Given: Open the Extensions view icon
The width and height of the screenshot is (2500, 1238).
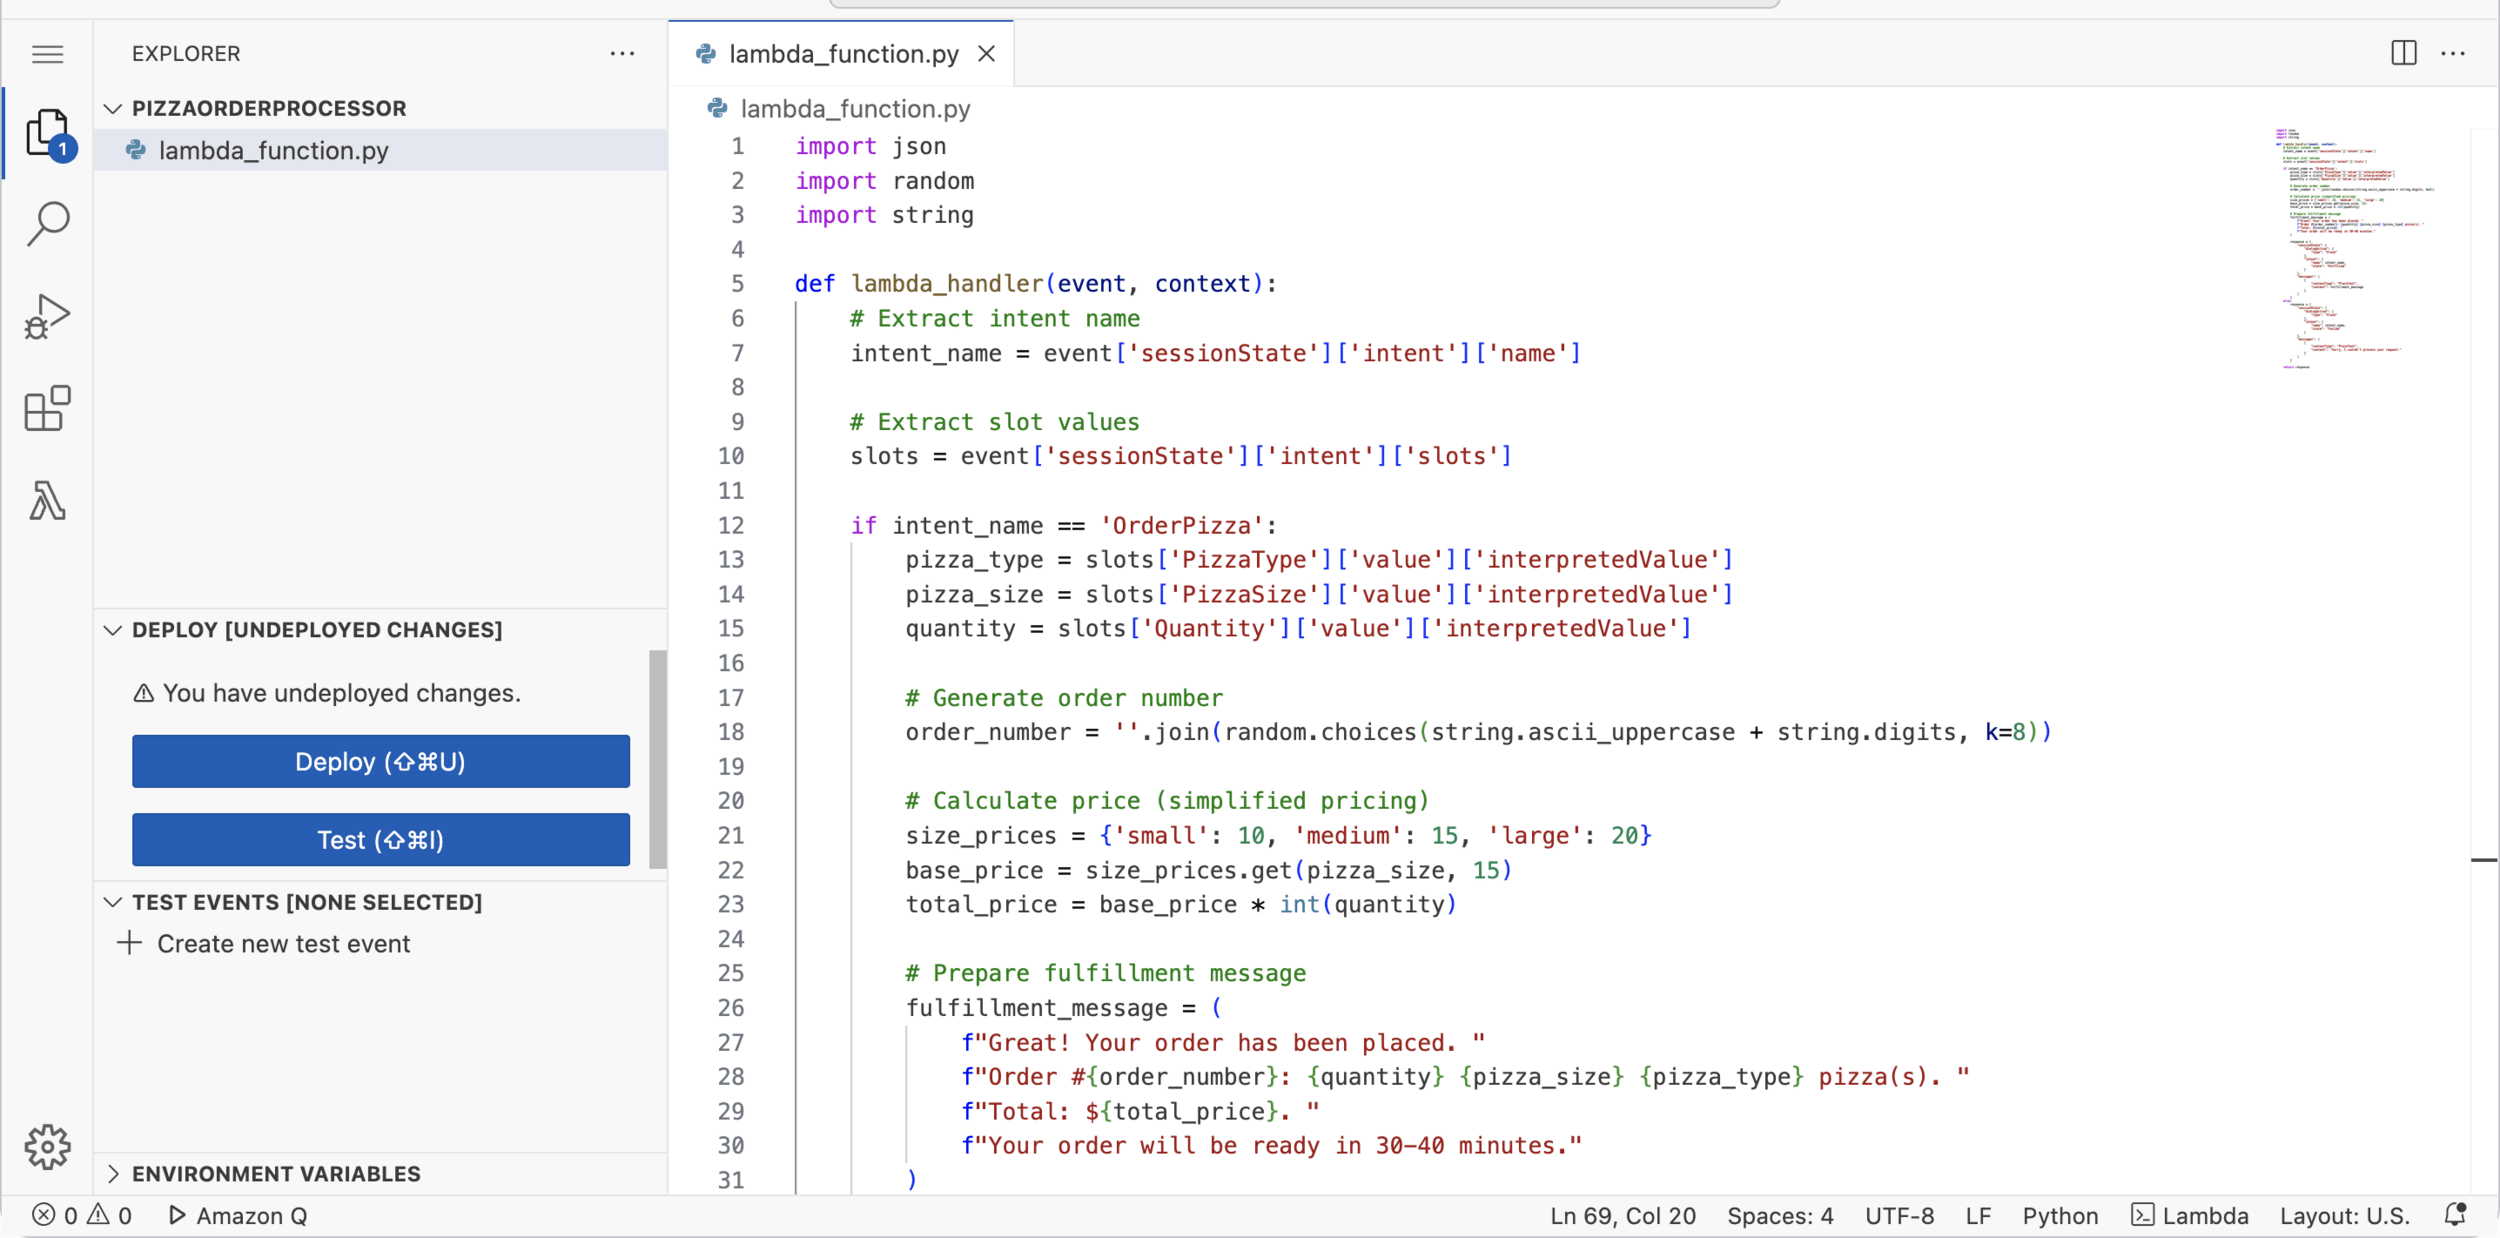Looking at the screenshot, I should (47, 409).
